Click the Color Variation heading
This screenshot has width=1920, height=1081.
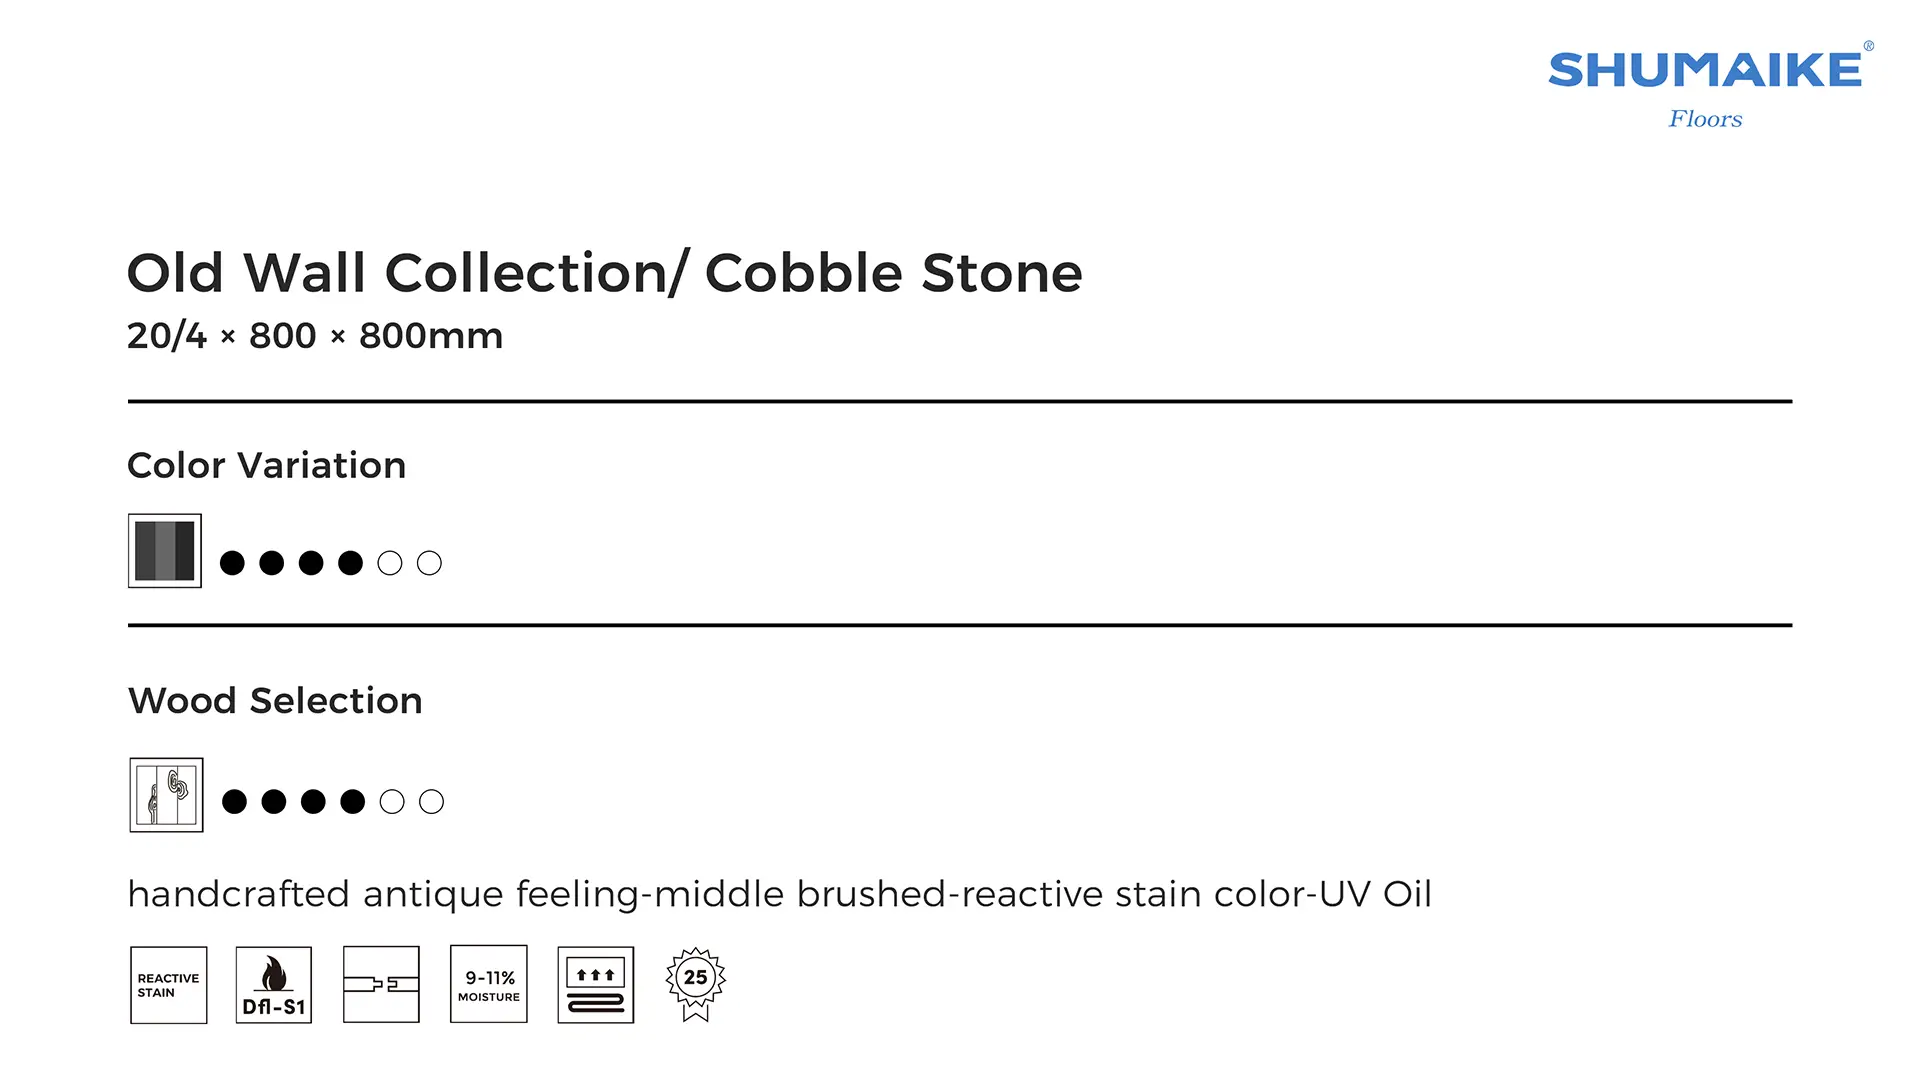click(266, 466)
